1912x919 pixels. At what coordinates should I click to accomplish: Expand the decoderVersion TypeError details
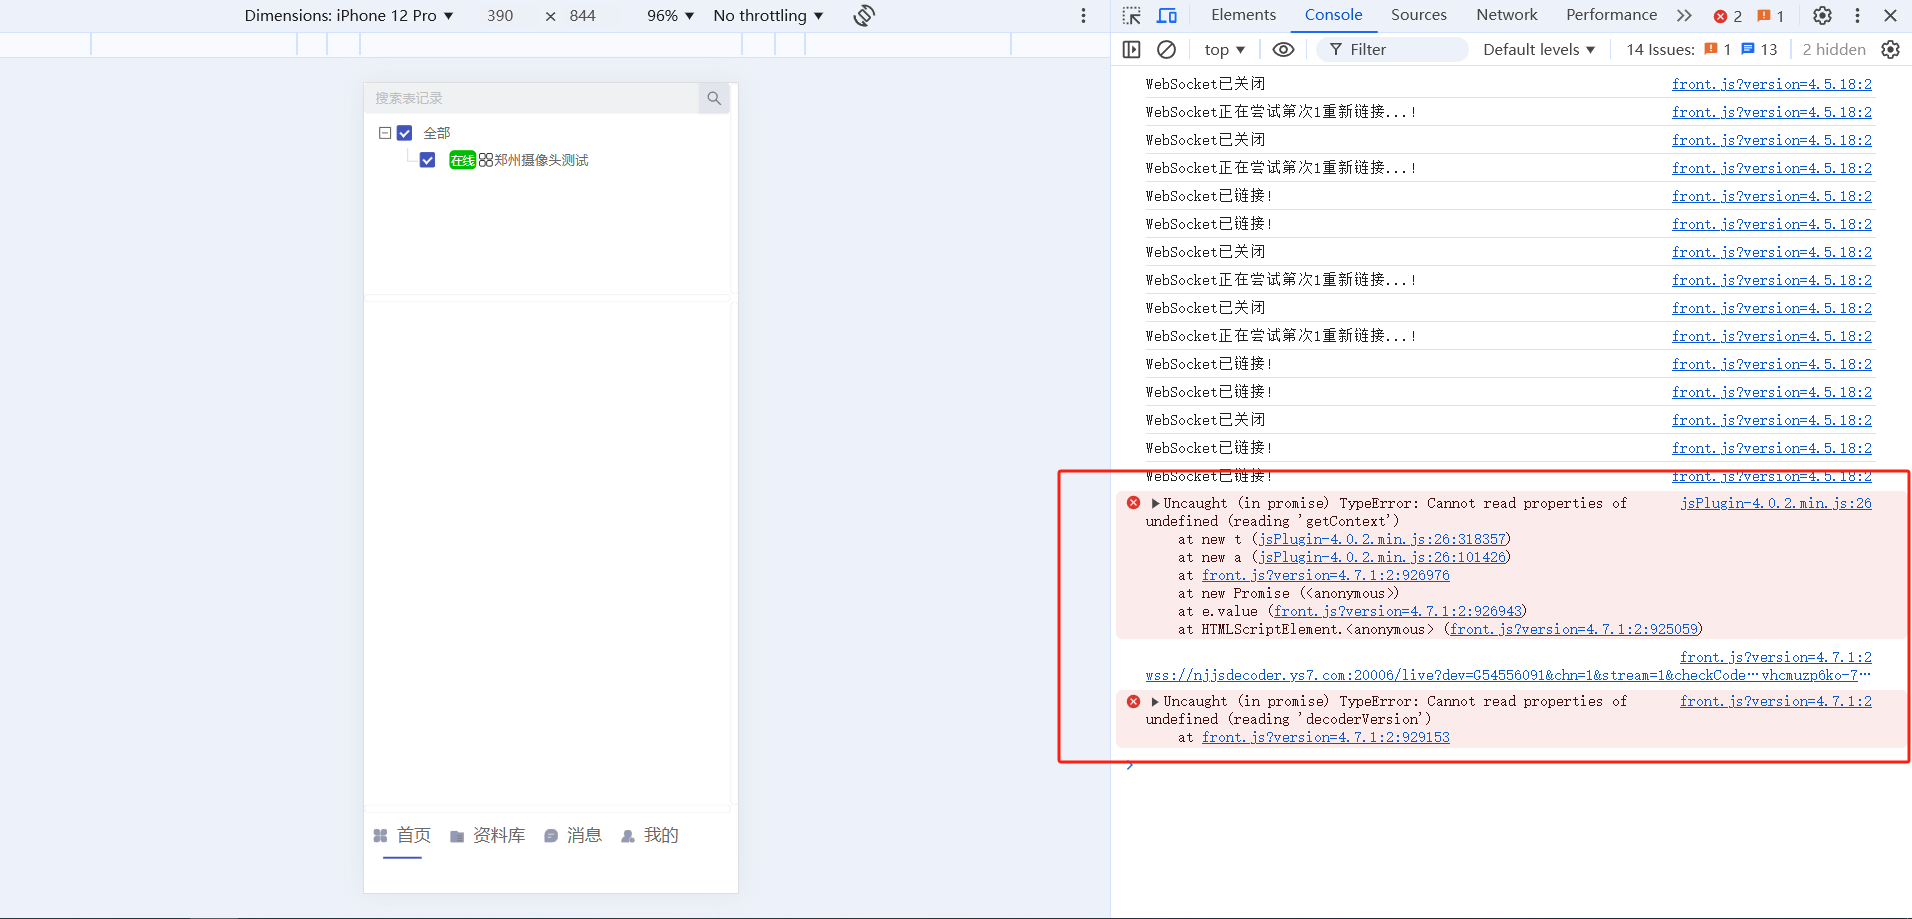[1156, 701]
